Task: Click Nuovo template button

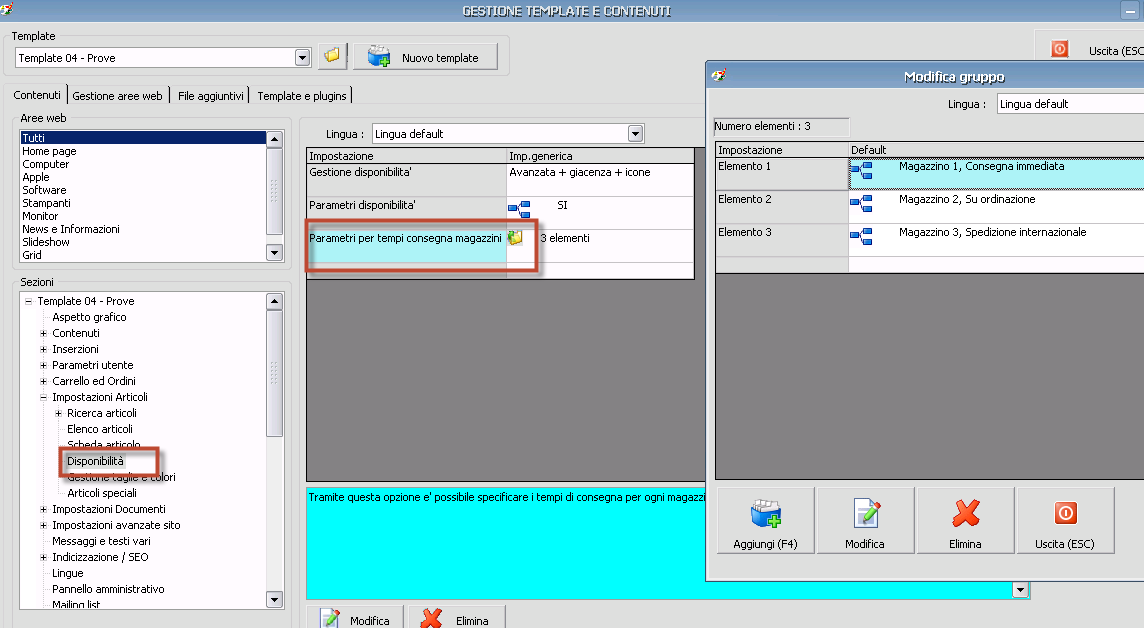Action: coord(425,57)
